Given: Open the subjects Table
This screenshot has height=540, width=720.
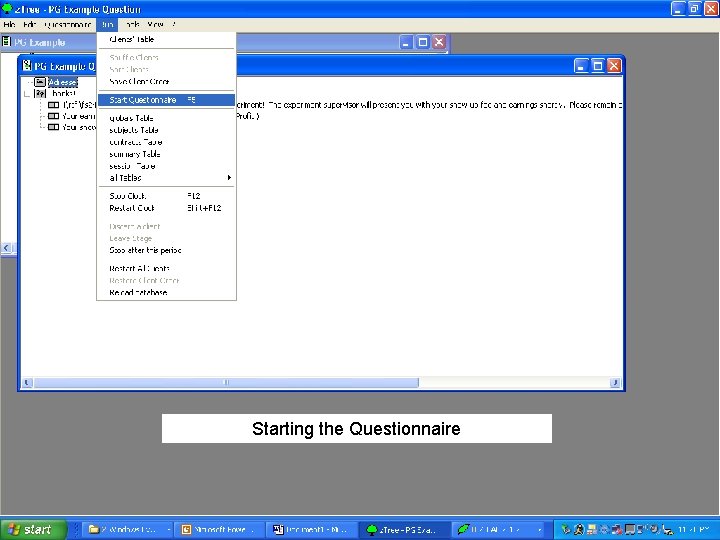Looking at the screenshot, I should coord(166,130).
